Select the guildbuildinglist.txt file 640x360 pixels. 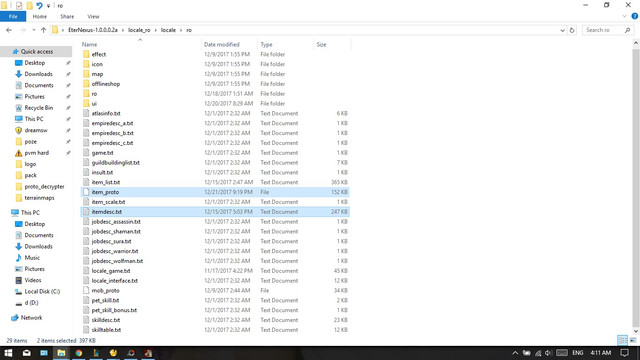point(116,162)
